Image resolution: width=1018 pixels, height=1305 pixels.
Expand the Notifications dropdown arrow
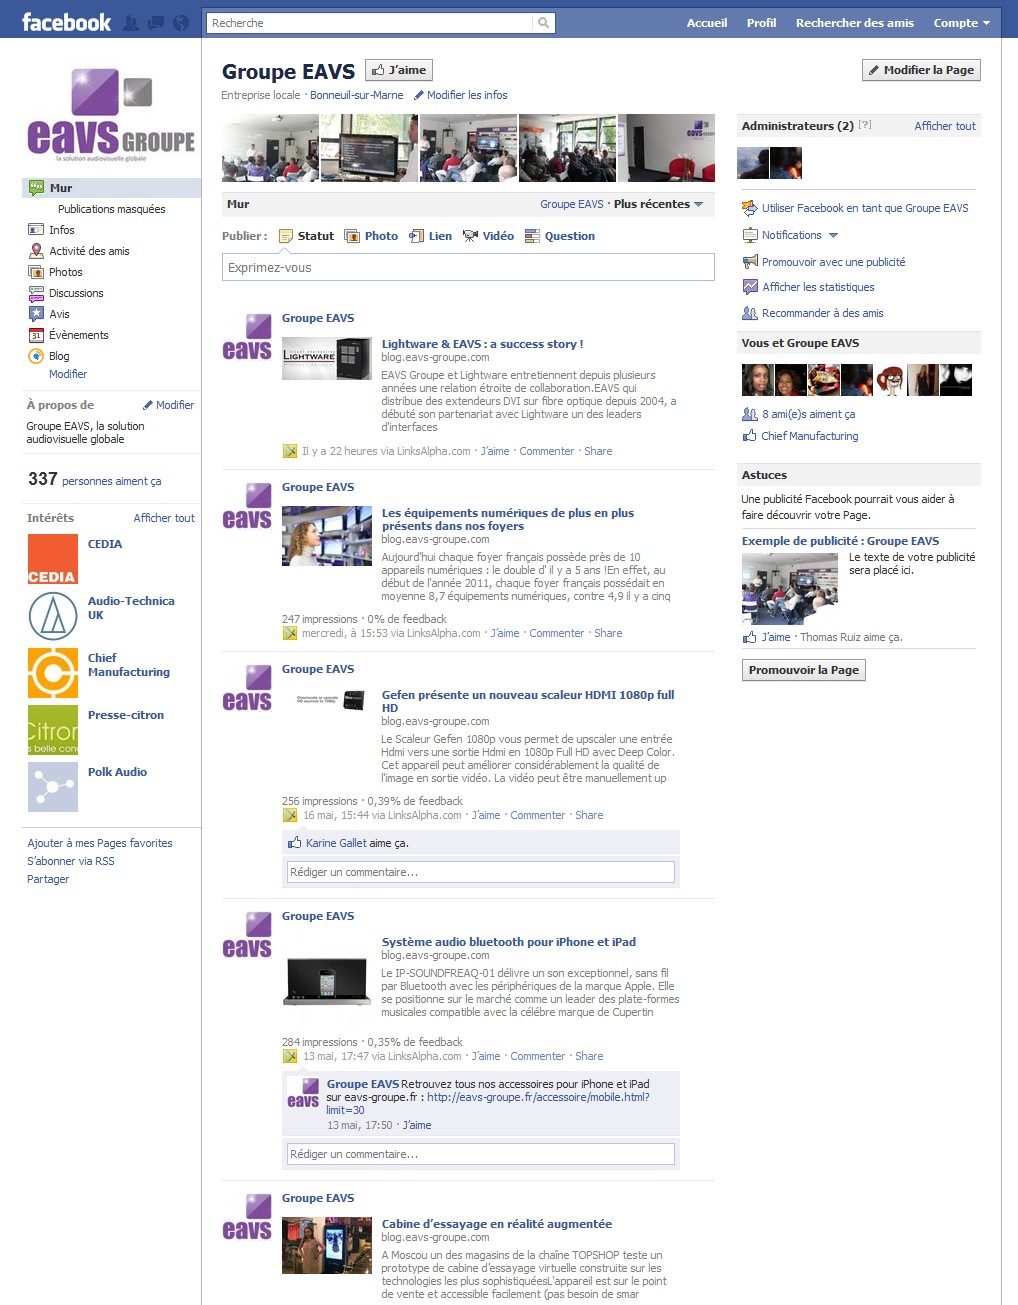[x=833, y=236]
